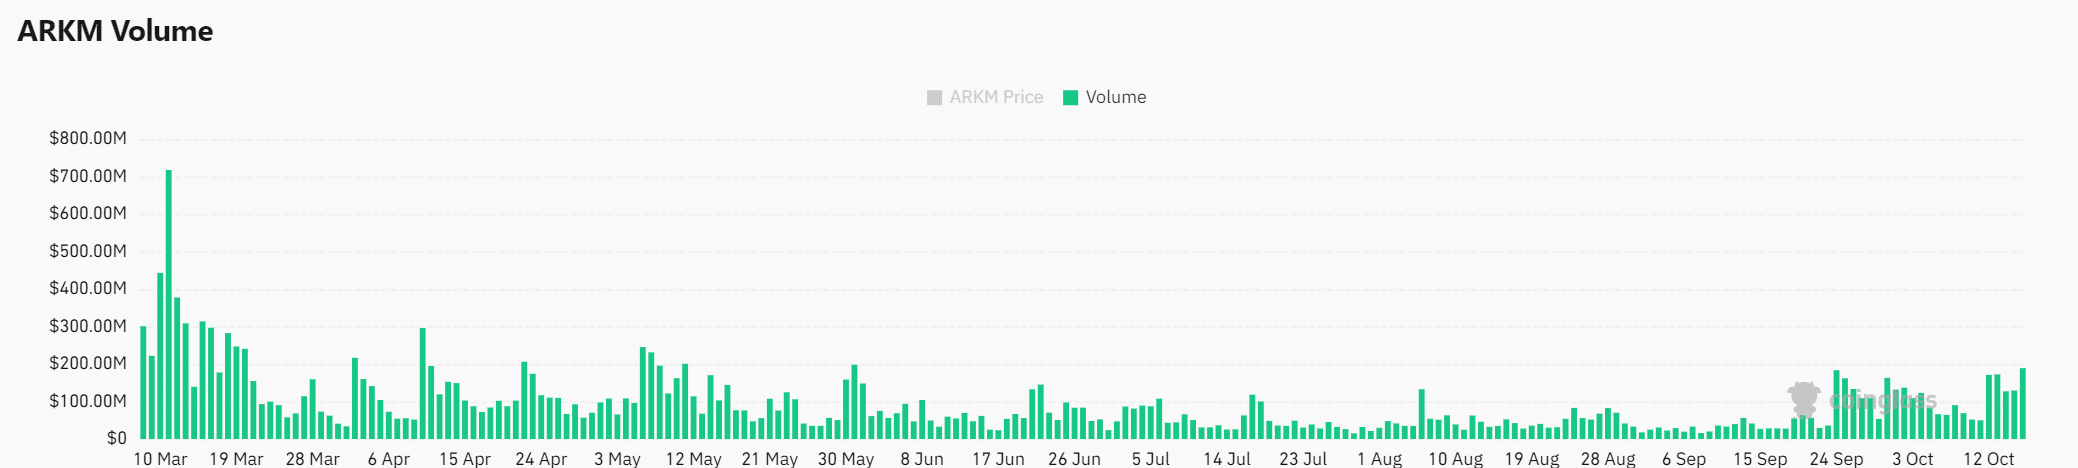Click the 10 Aug date label
2078x468 pixels.
pos(1455,459)
